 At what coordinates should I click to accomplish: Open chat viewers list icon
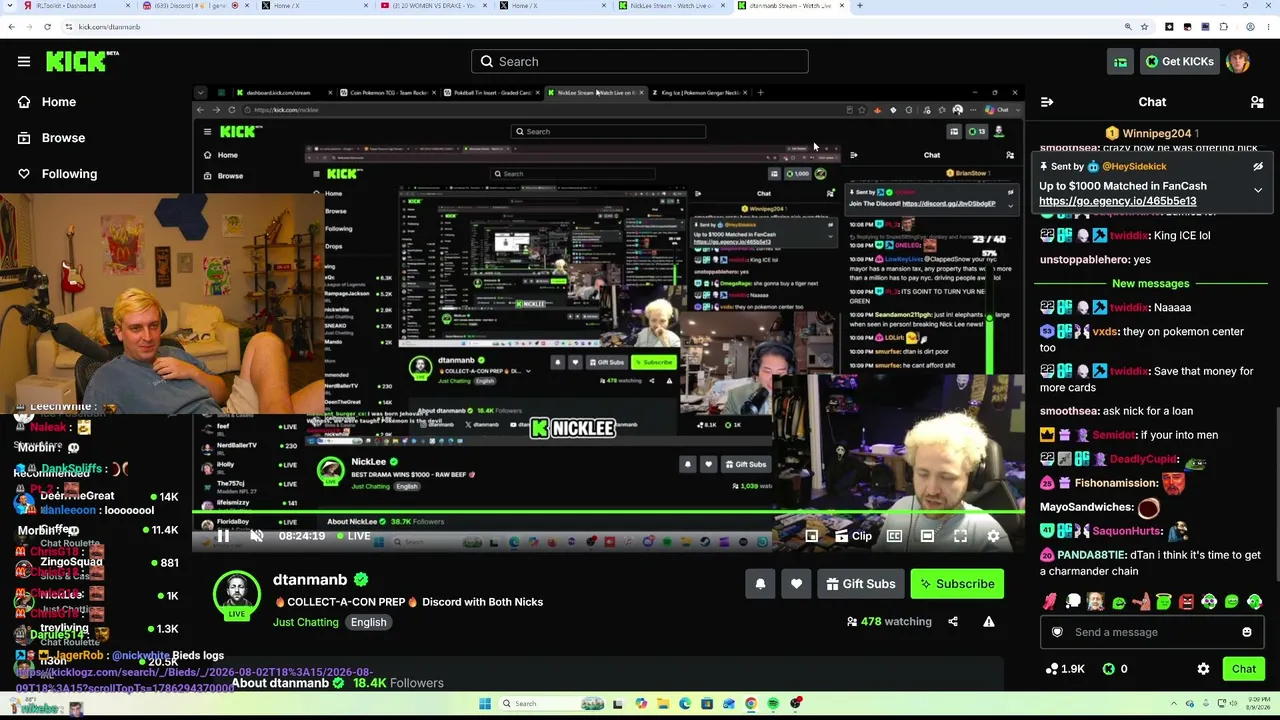tap(1257, 102)
